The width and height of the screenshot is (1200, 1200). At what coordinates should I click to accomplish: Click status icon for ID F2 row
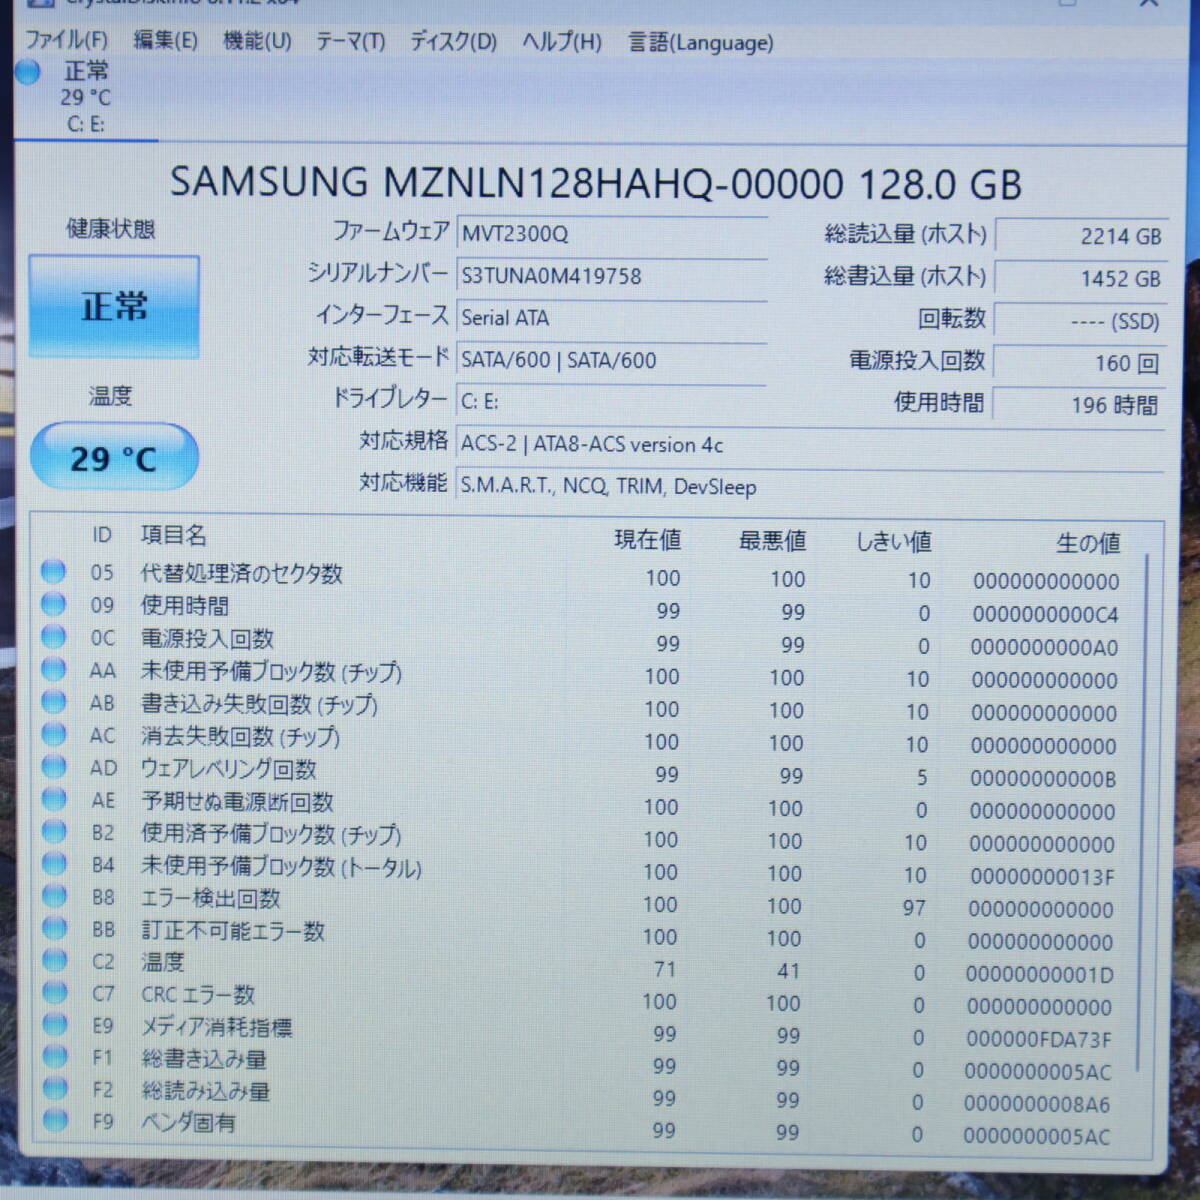(x=54, y=1088)
